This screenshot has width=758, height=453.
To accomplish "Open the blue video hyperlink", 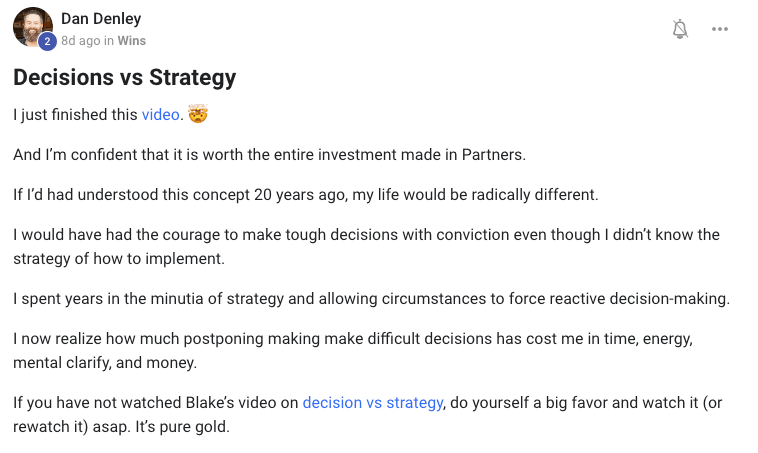I will (160, 115).
